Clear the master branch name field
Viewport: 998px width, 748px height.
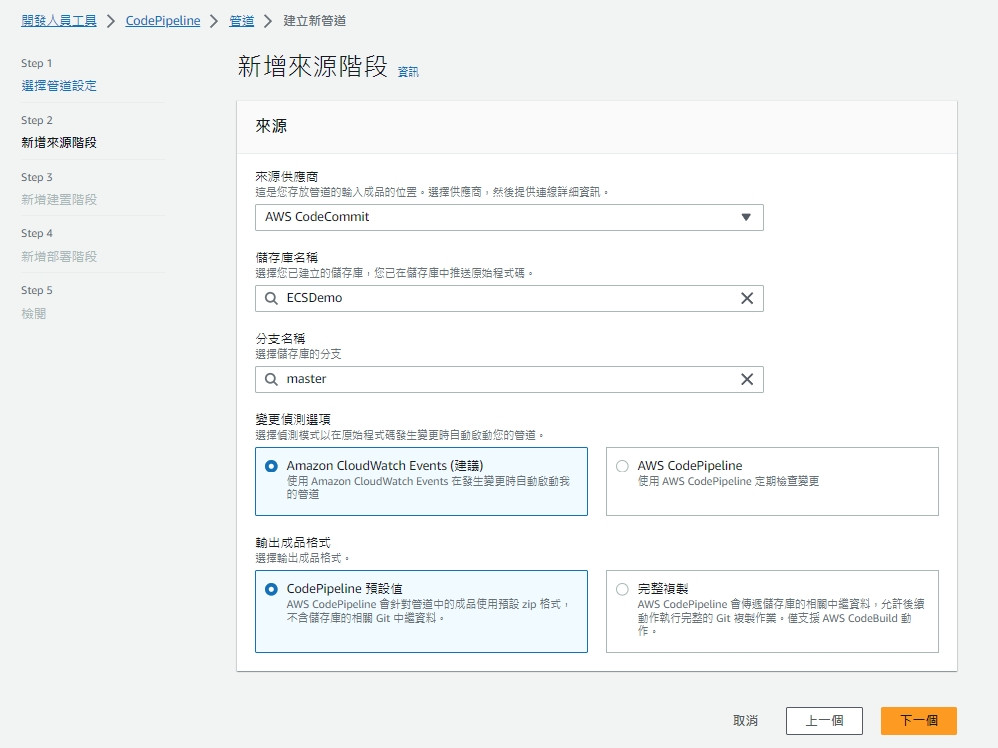pos(747,379)
